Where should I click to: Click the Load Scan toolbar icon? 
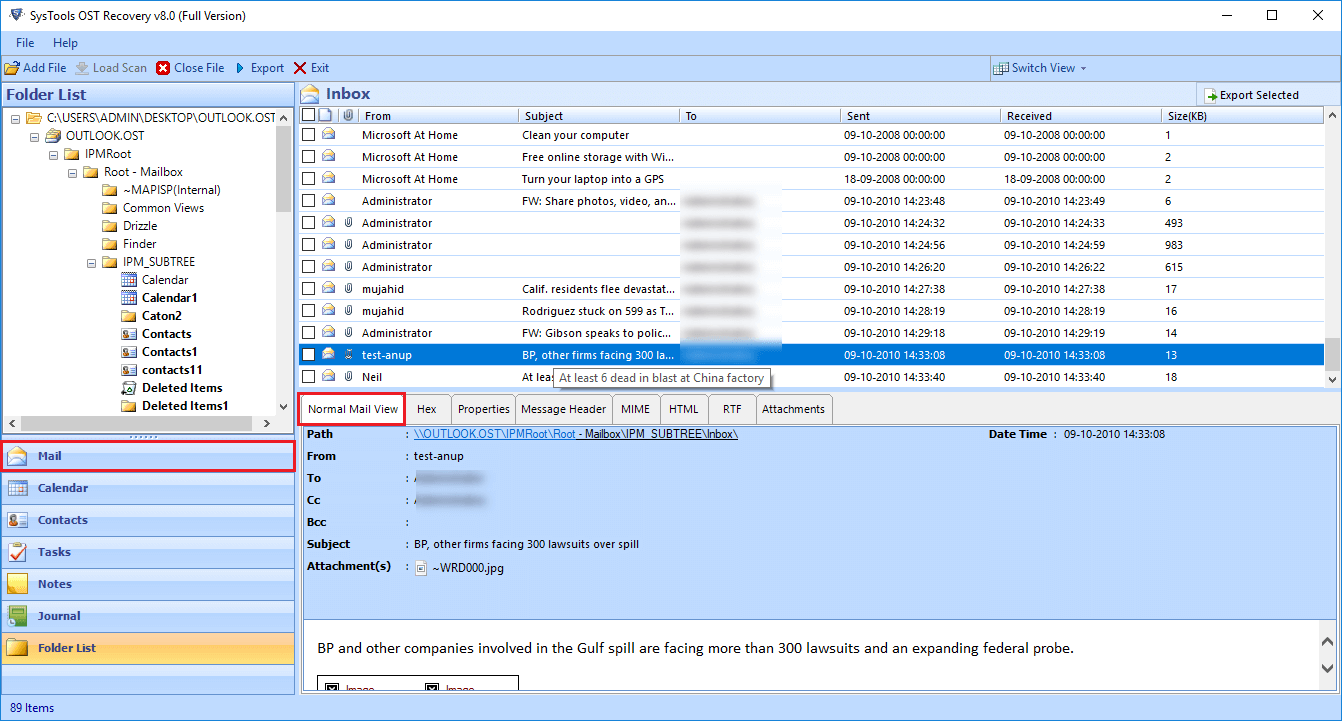pyautogui.click(x=82, y=68)
